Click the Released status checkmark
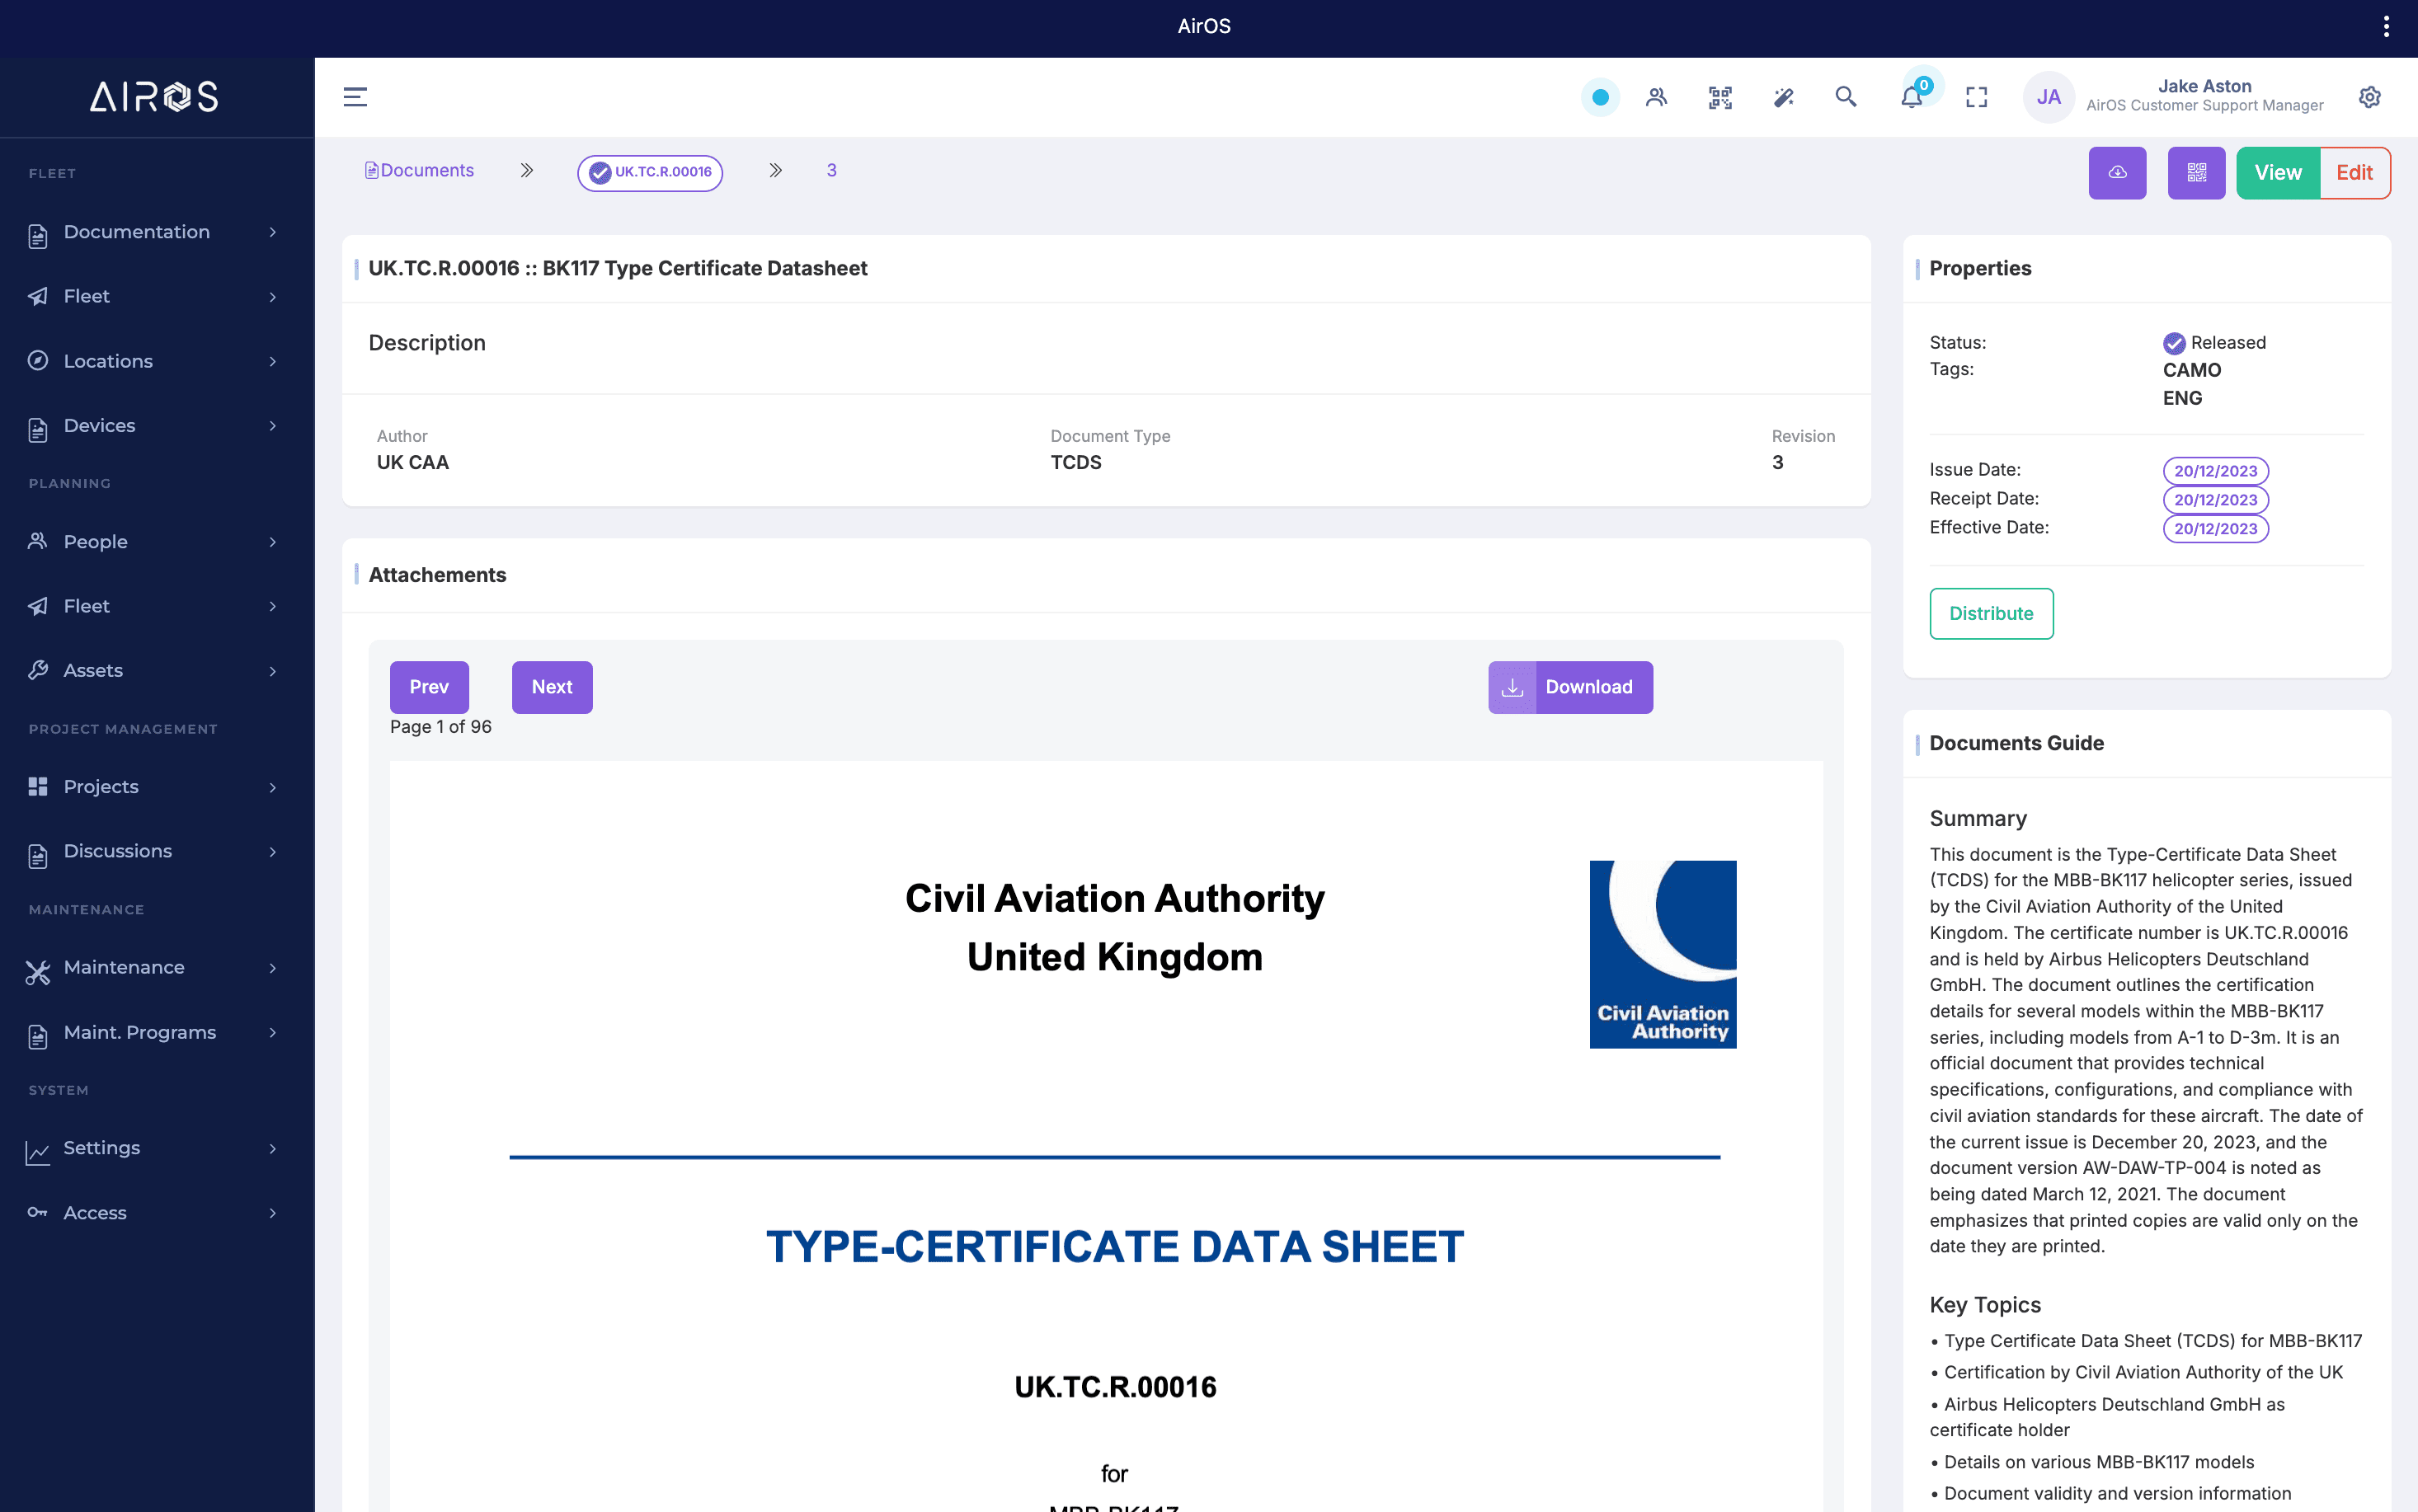 click(x=2173, y=343)
